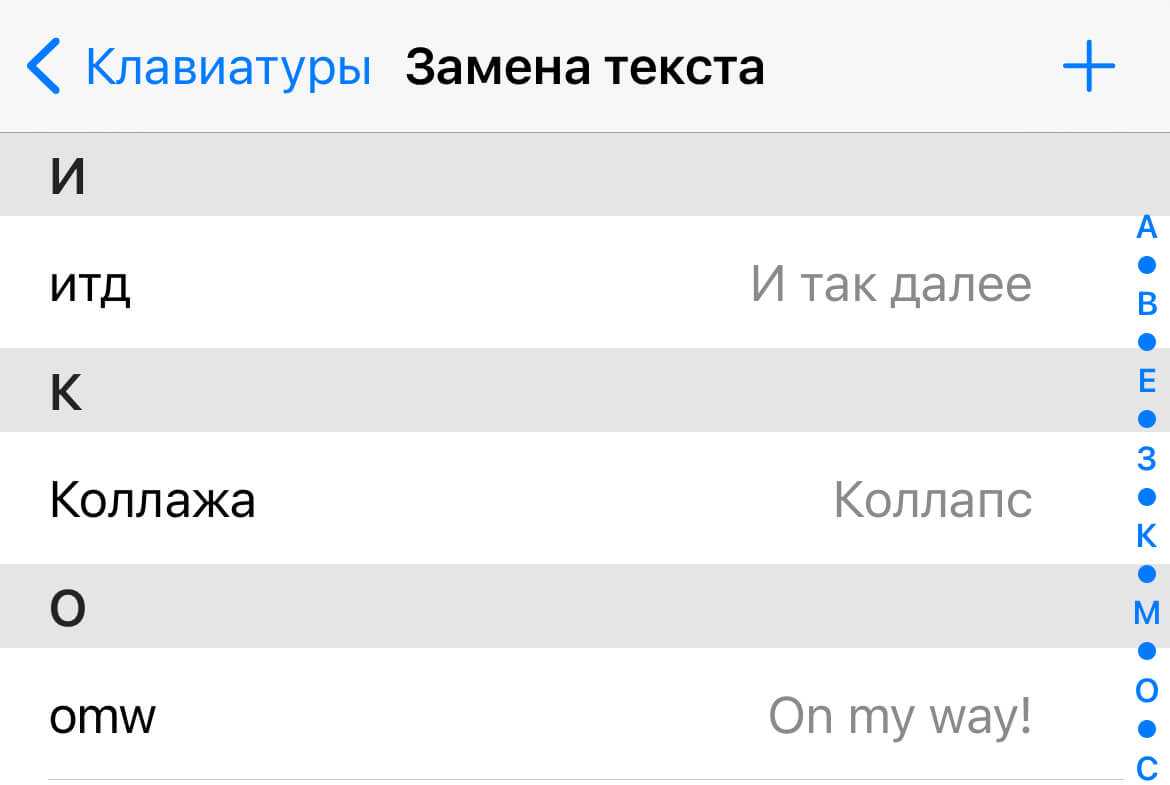Open the итд shortcut entry

[90, 285]
